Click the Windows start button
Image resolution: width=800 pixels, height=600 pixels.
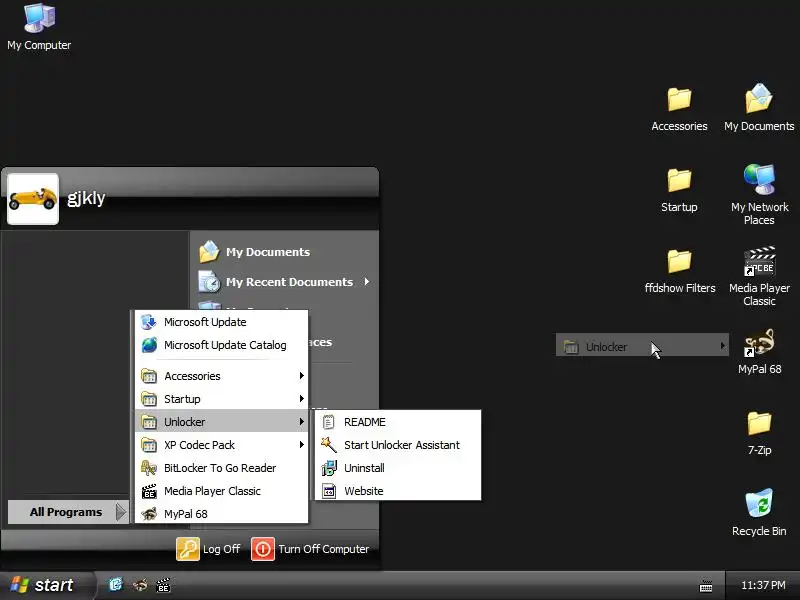tap(46, 585)
